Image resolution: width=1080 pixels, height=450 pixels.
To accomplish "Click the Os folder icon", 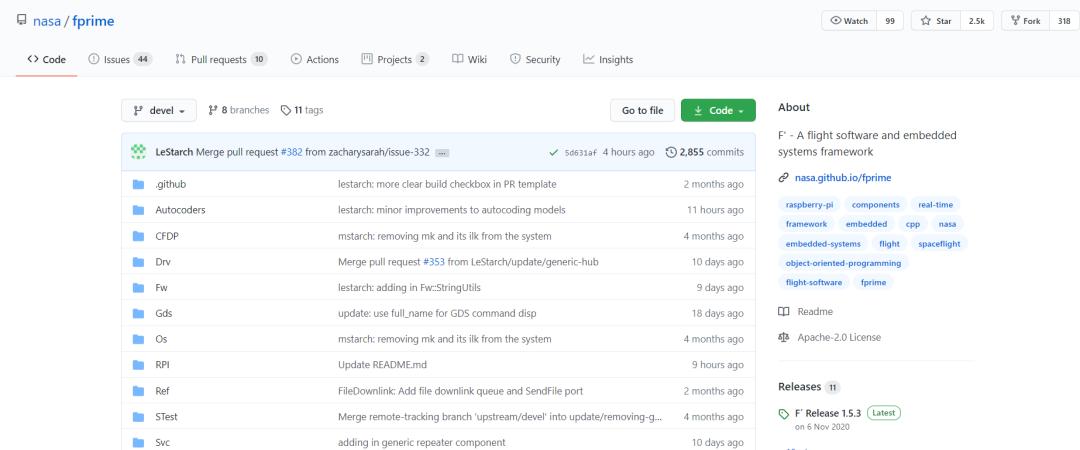I will pos(138,339).
